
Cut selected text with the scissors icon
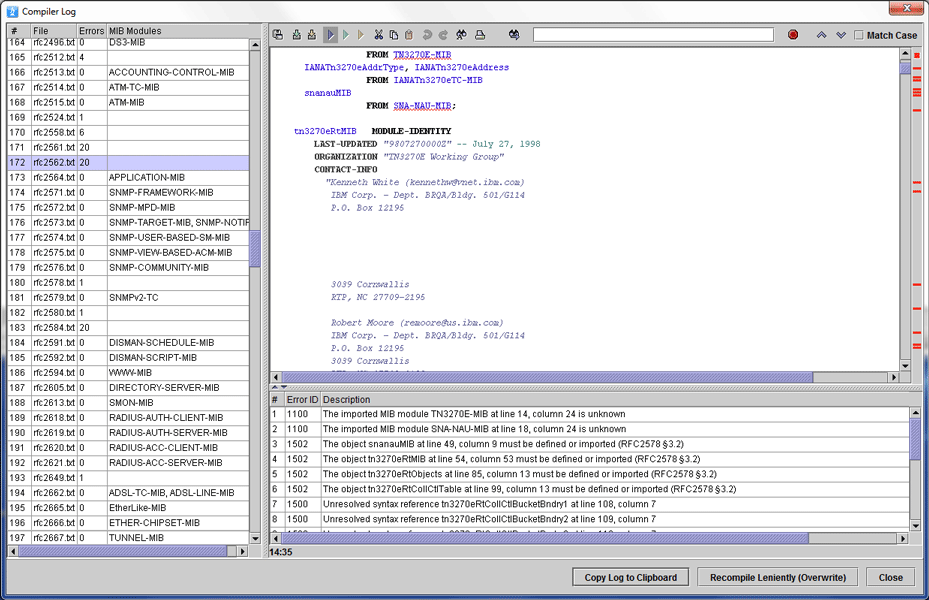pyautogui.click(x=378, y=34)
